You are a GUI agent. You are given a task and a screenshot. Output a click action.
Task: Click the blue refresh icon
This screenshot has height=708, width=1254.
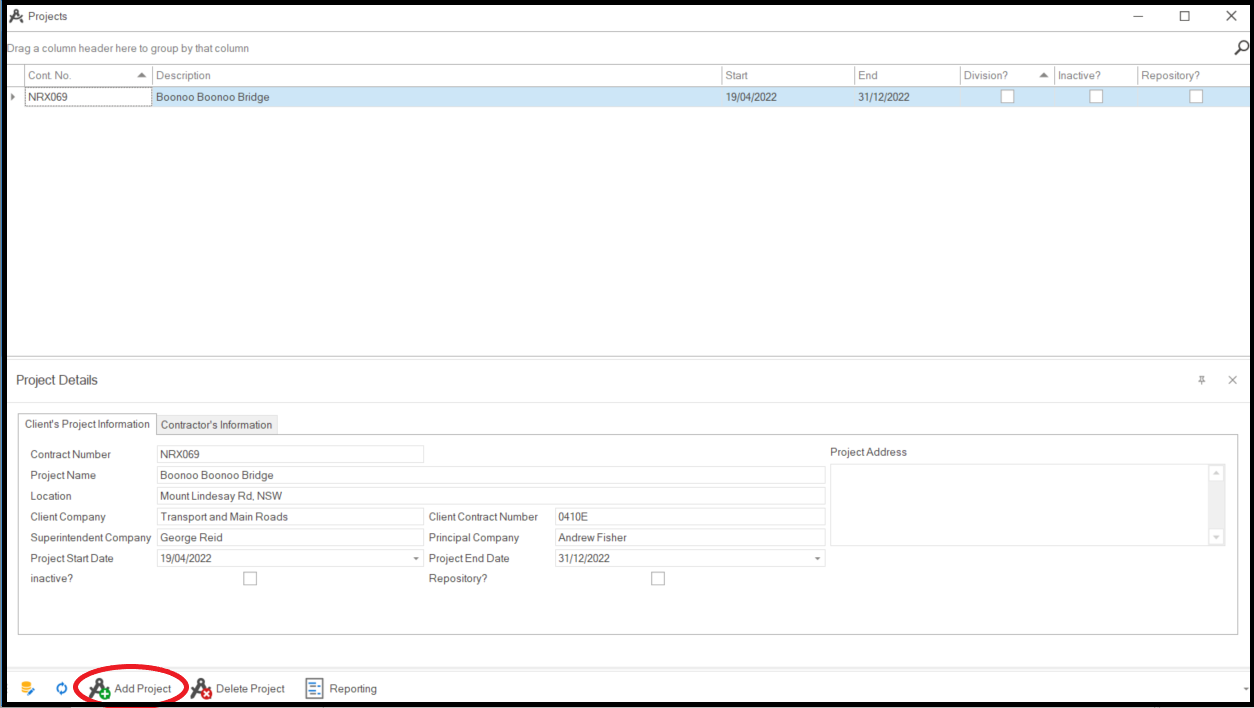pyautogui.click(x=62, y=688)
